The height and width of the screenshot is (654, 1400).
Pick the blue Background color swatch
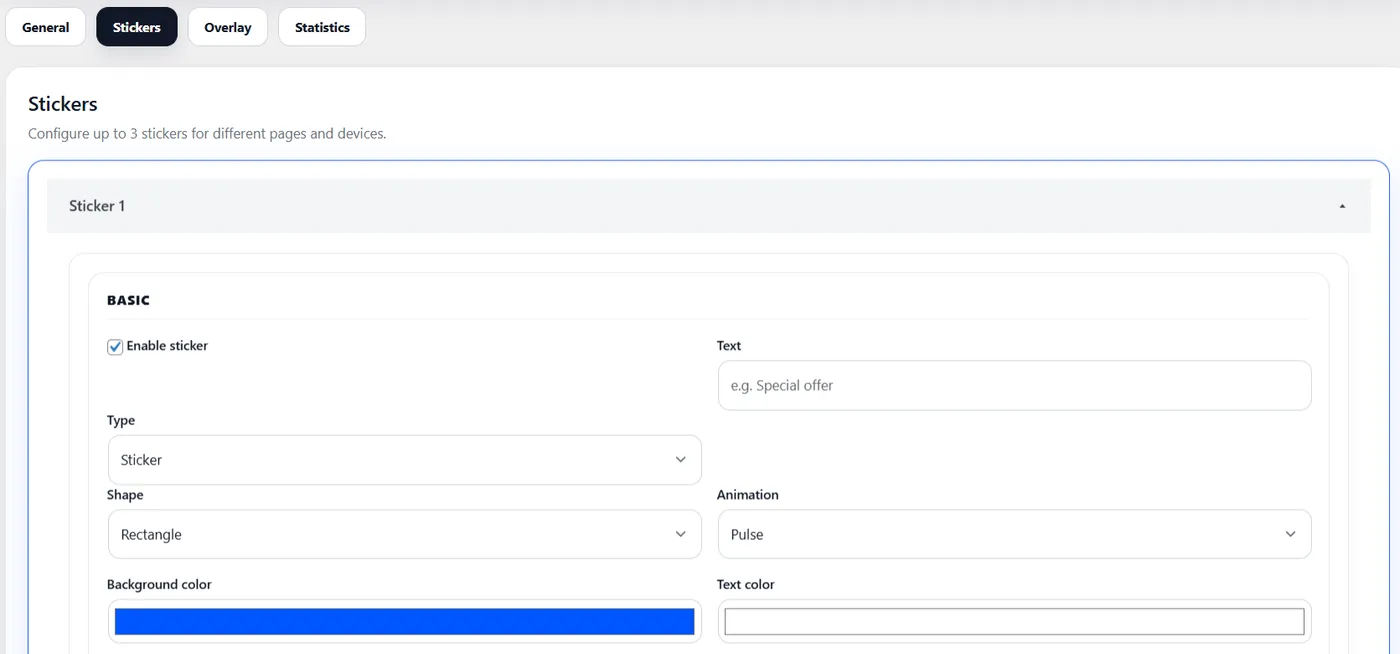pos(404,621)
